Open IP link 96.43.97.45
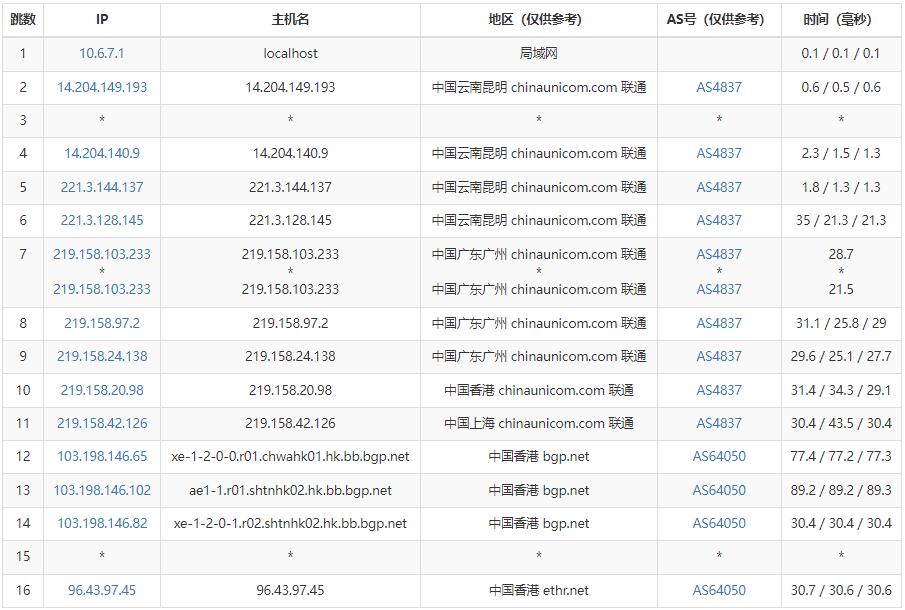 click(x=102, y=590)
